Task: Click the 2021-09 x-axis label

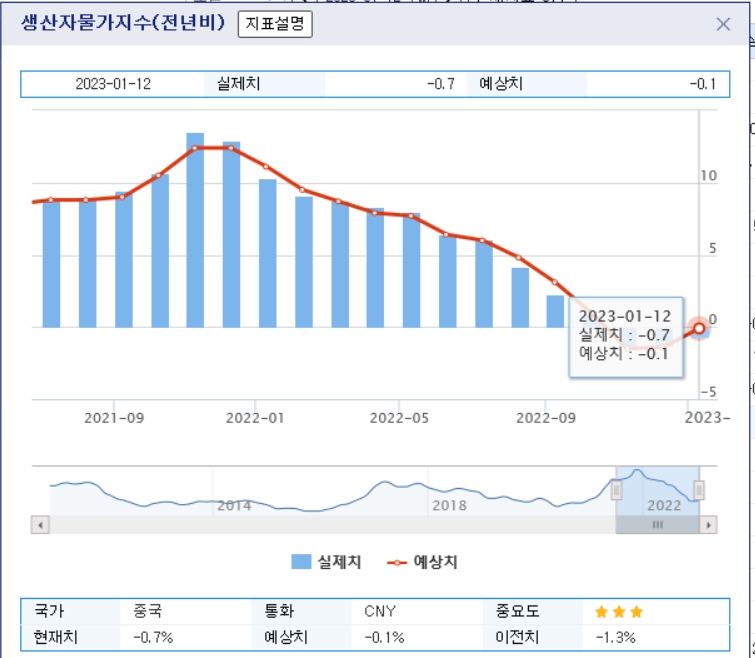Action: click(x=114, y=418)
